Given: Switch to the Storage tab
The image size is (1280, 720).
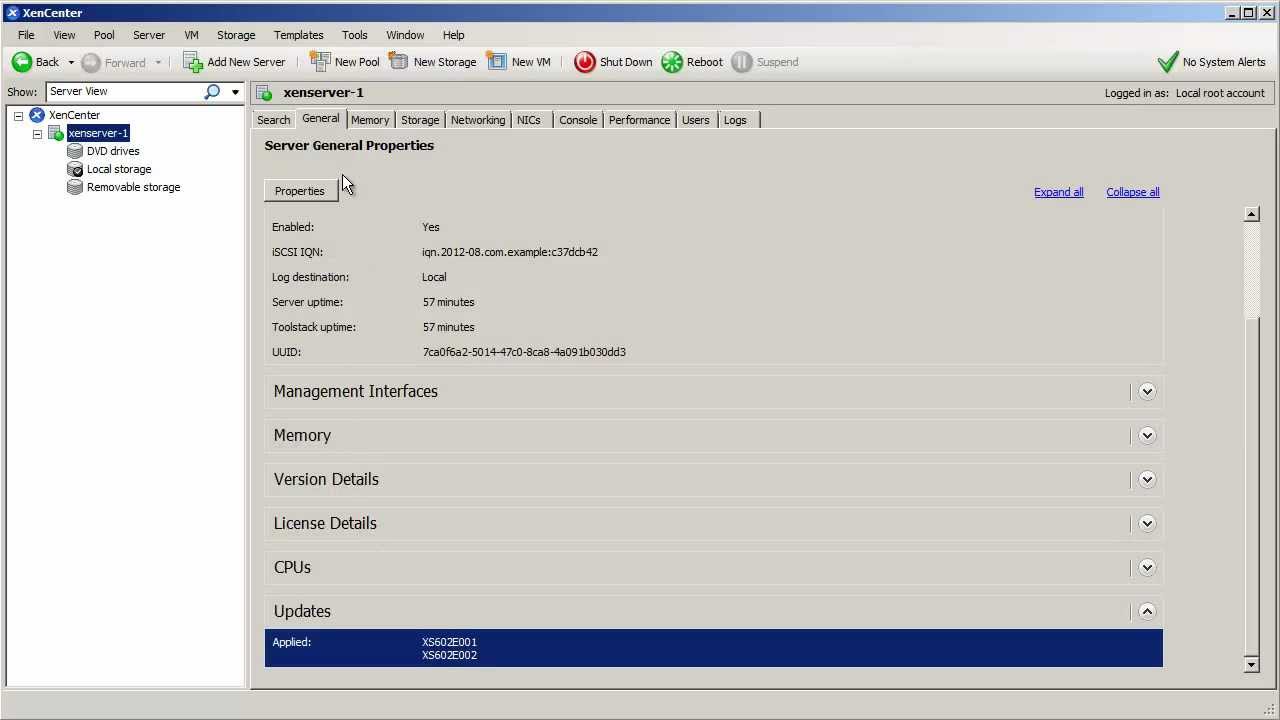Looking at the screenshot, I should point(420,120).
